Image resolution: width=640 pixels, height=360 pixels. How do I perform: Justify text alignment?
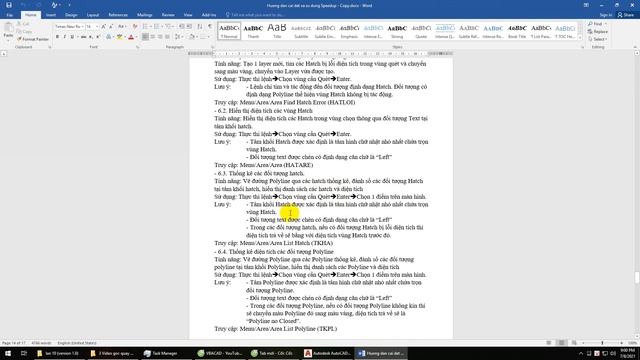click(x=167, y=37)
